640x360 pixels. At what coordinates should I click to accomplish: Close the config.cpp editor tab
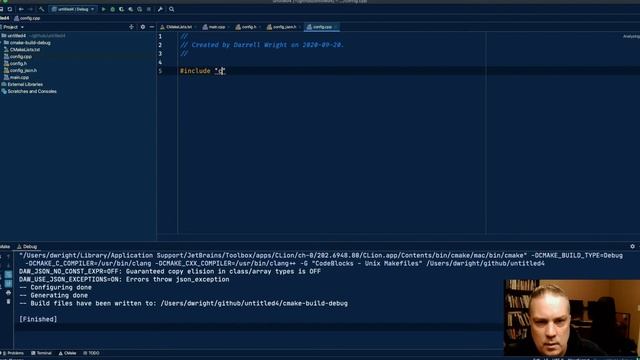pyautogui.click(x=336, y=27)
